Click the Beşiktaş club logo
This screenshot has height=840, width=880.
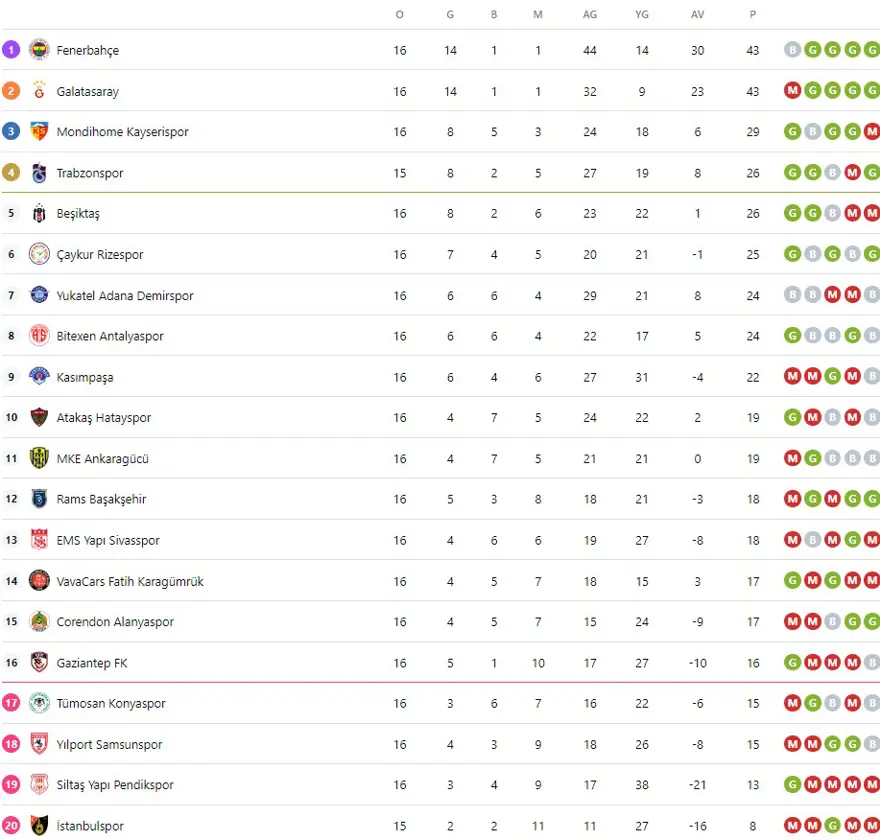(x=39, y=214)
